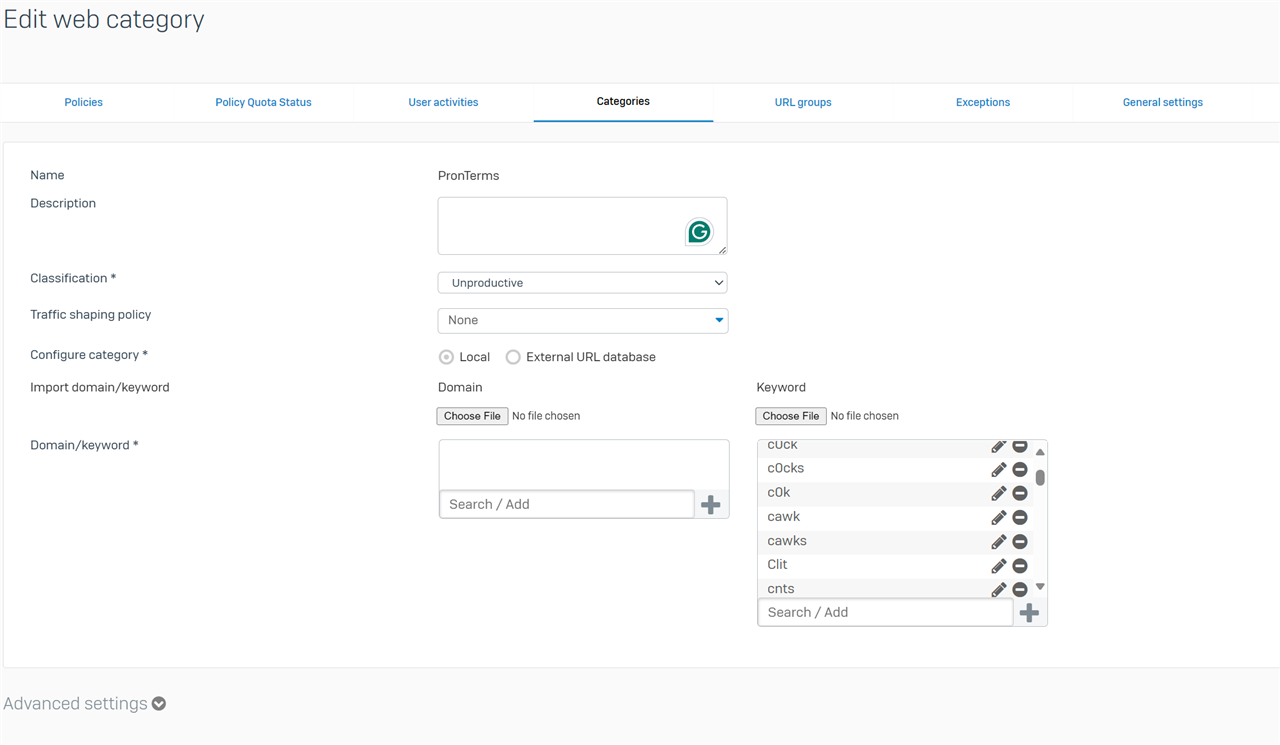Click the Grammarly icon in Description box
This screenshot has width=1280, height=745.
pyautogui.click(x=699, y=232)
